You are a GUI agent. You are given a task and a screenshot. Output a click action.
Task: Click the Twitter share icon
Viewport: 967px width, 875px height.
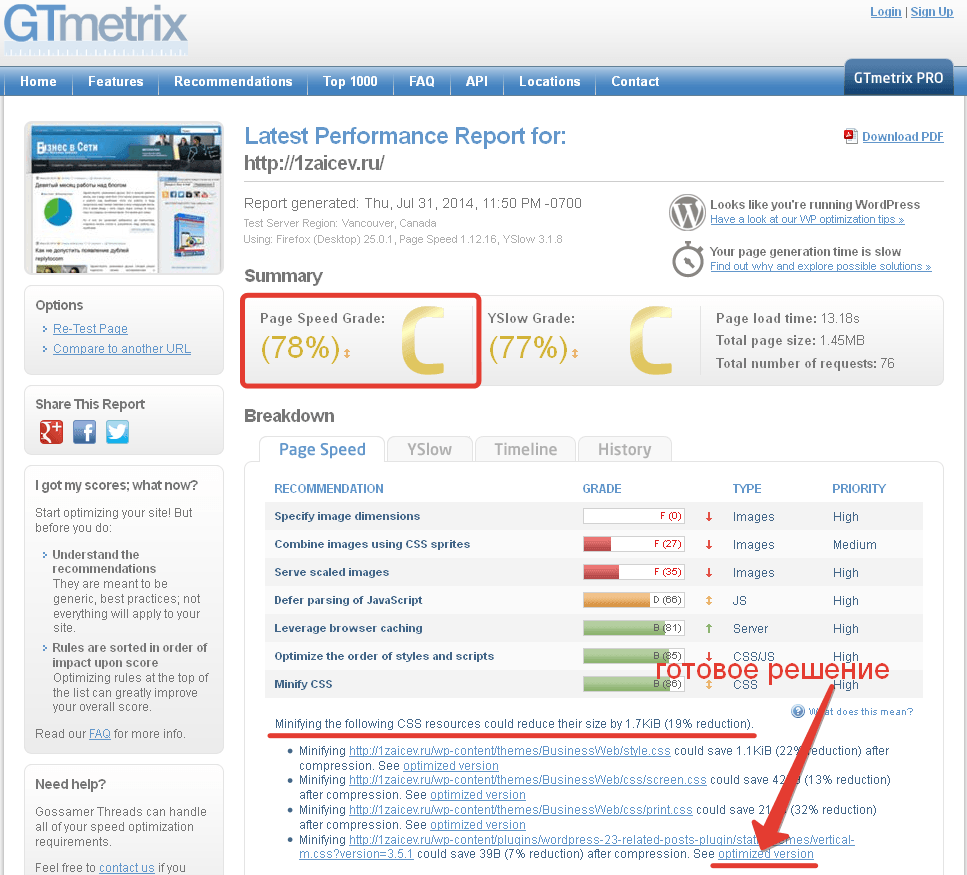(x=118, y=432)
